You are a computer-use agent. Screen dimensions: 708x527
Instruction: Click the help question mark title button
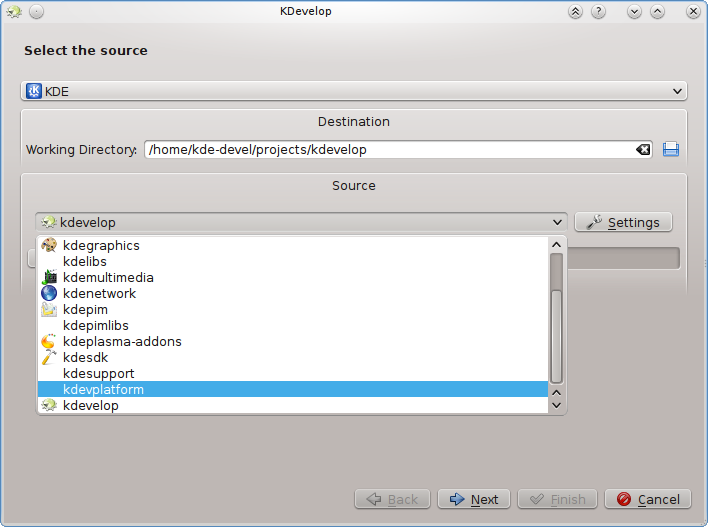(598, 11)
